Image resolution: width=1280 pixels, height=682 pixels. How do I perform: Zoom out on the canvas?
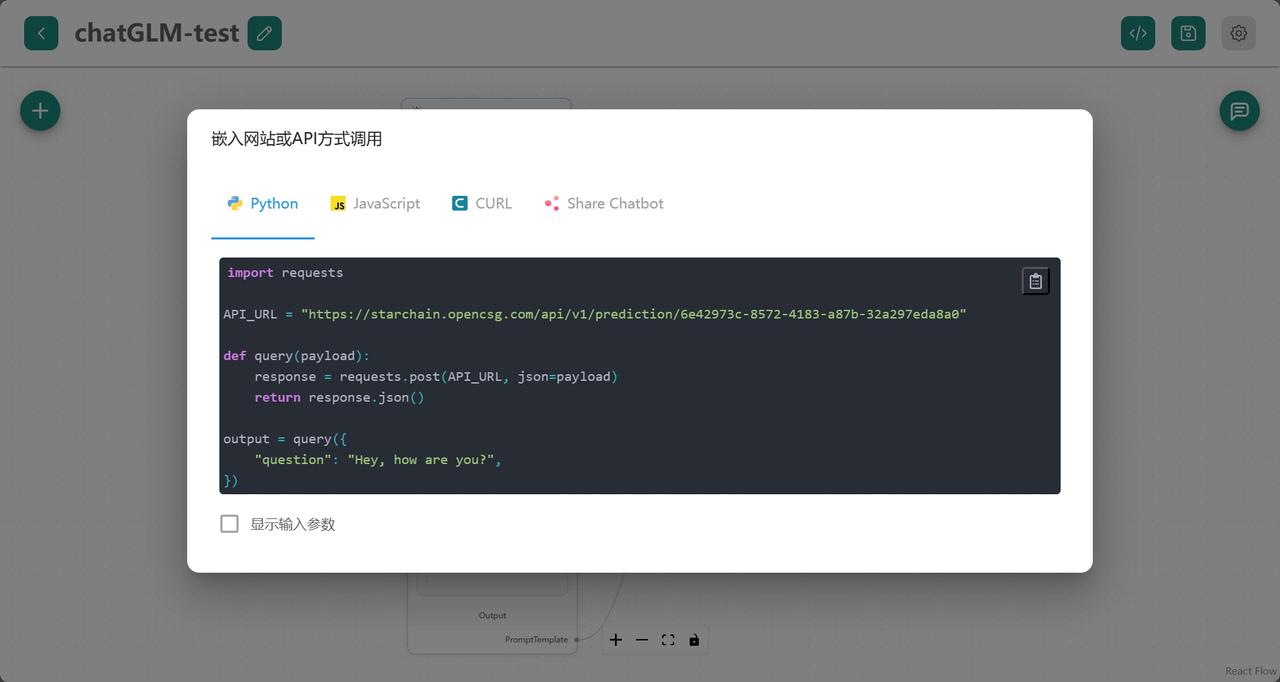(x=642, y=640)
